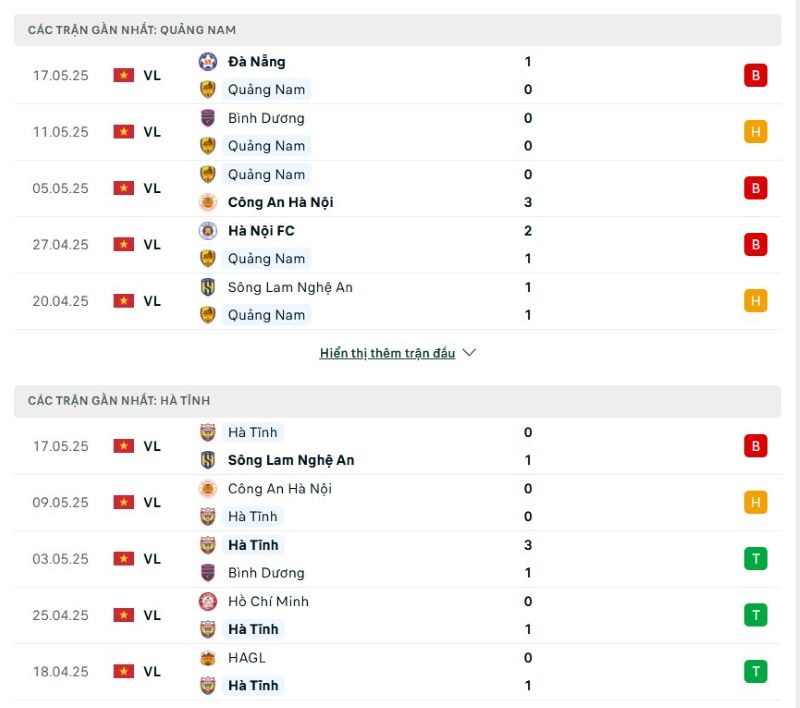800x708 pixels.
Task: Click the Vietnam flag for 17.05.25 Đà Nẵng match
Action: [x=123, y=75]
